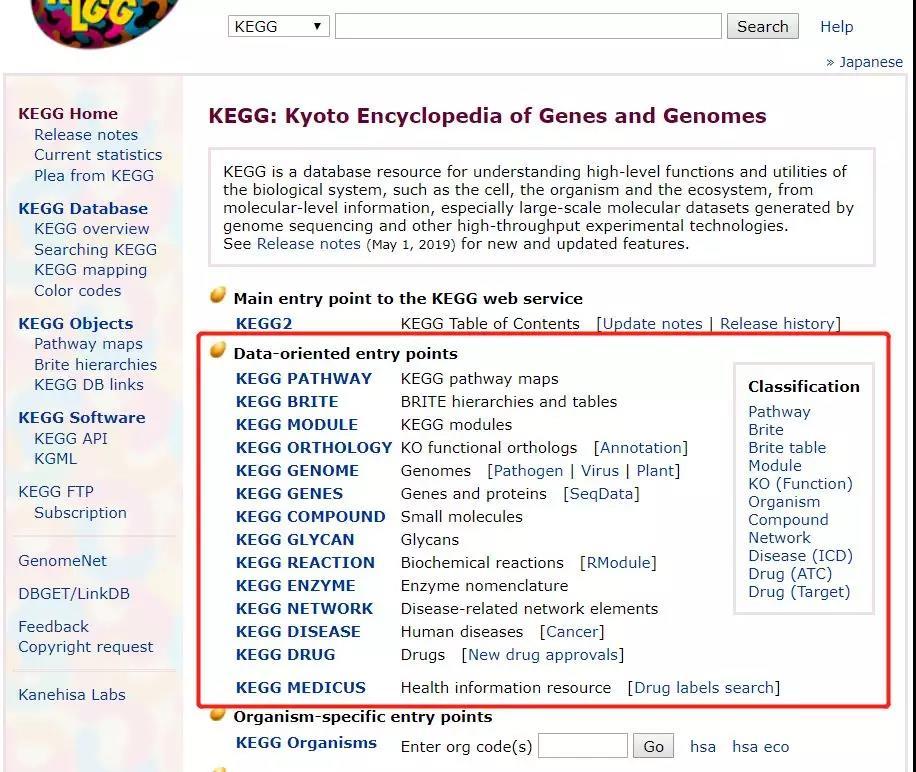Click the Go button for organisms
916x772 pixels.
click(653, 746)
